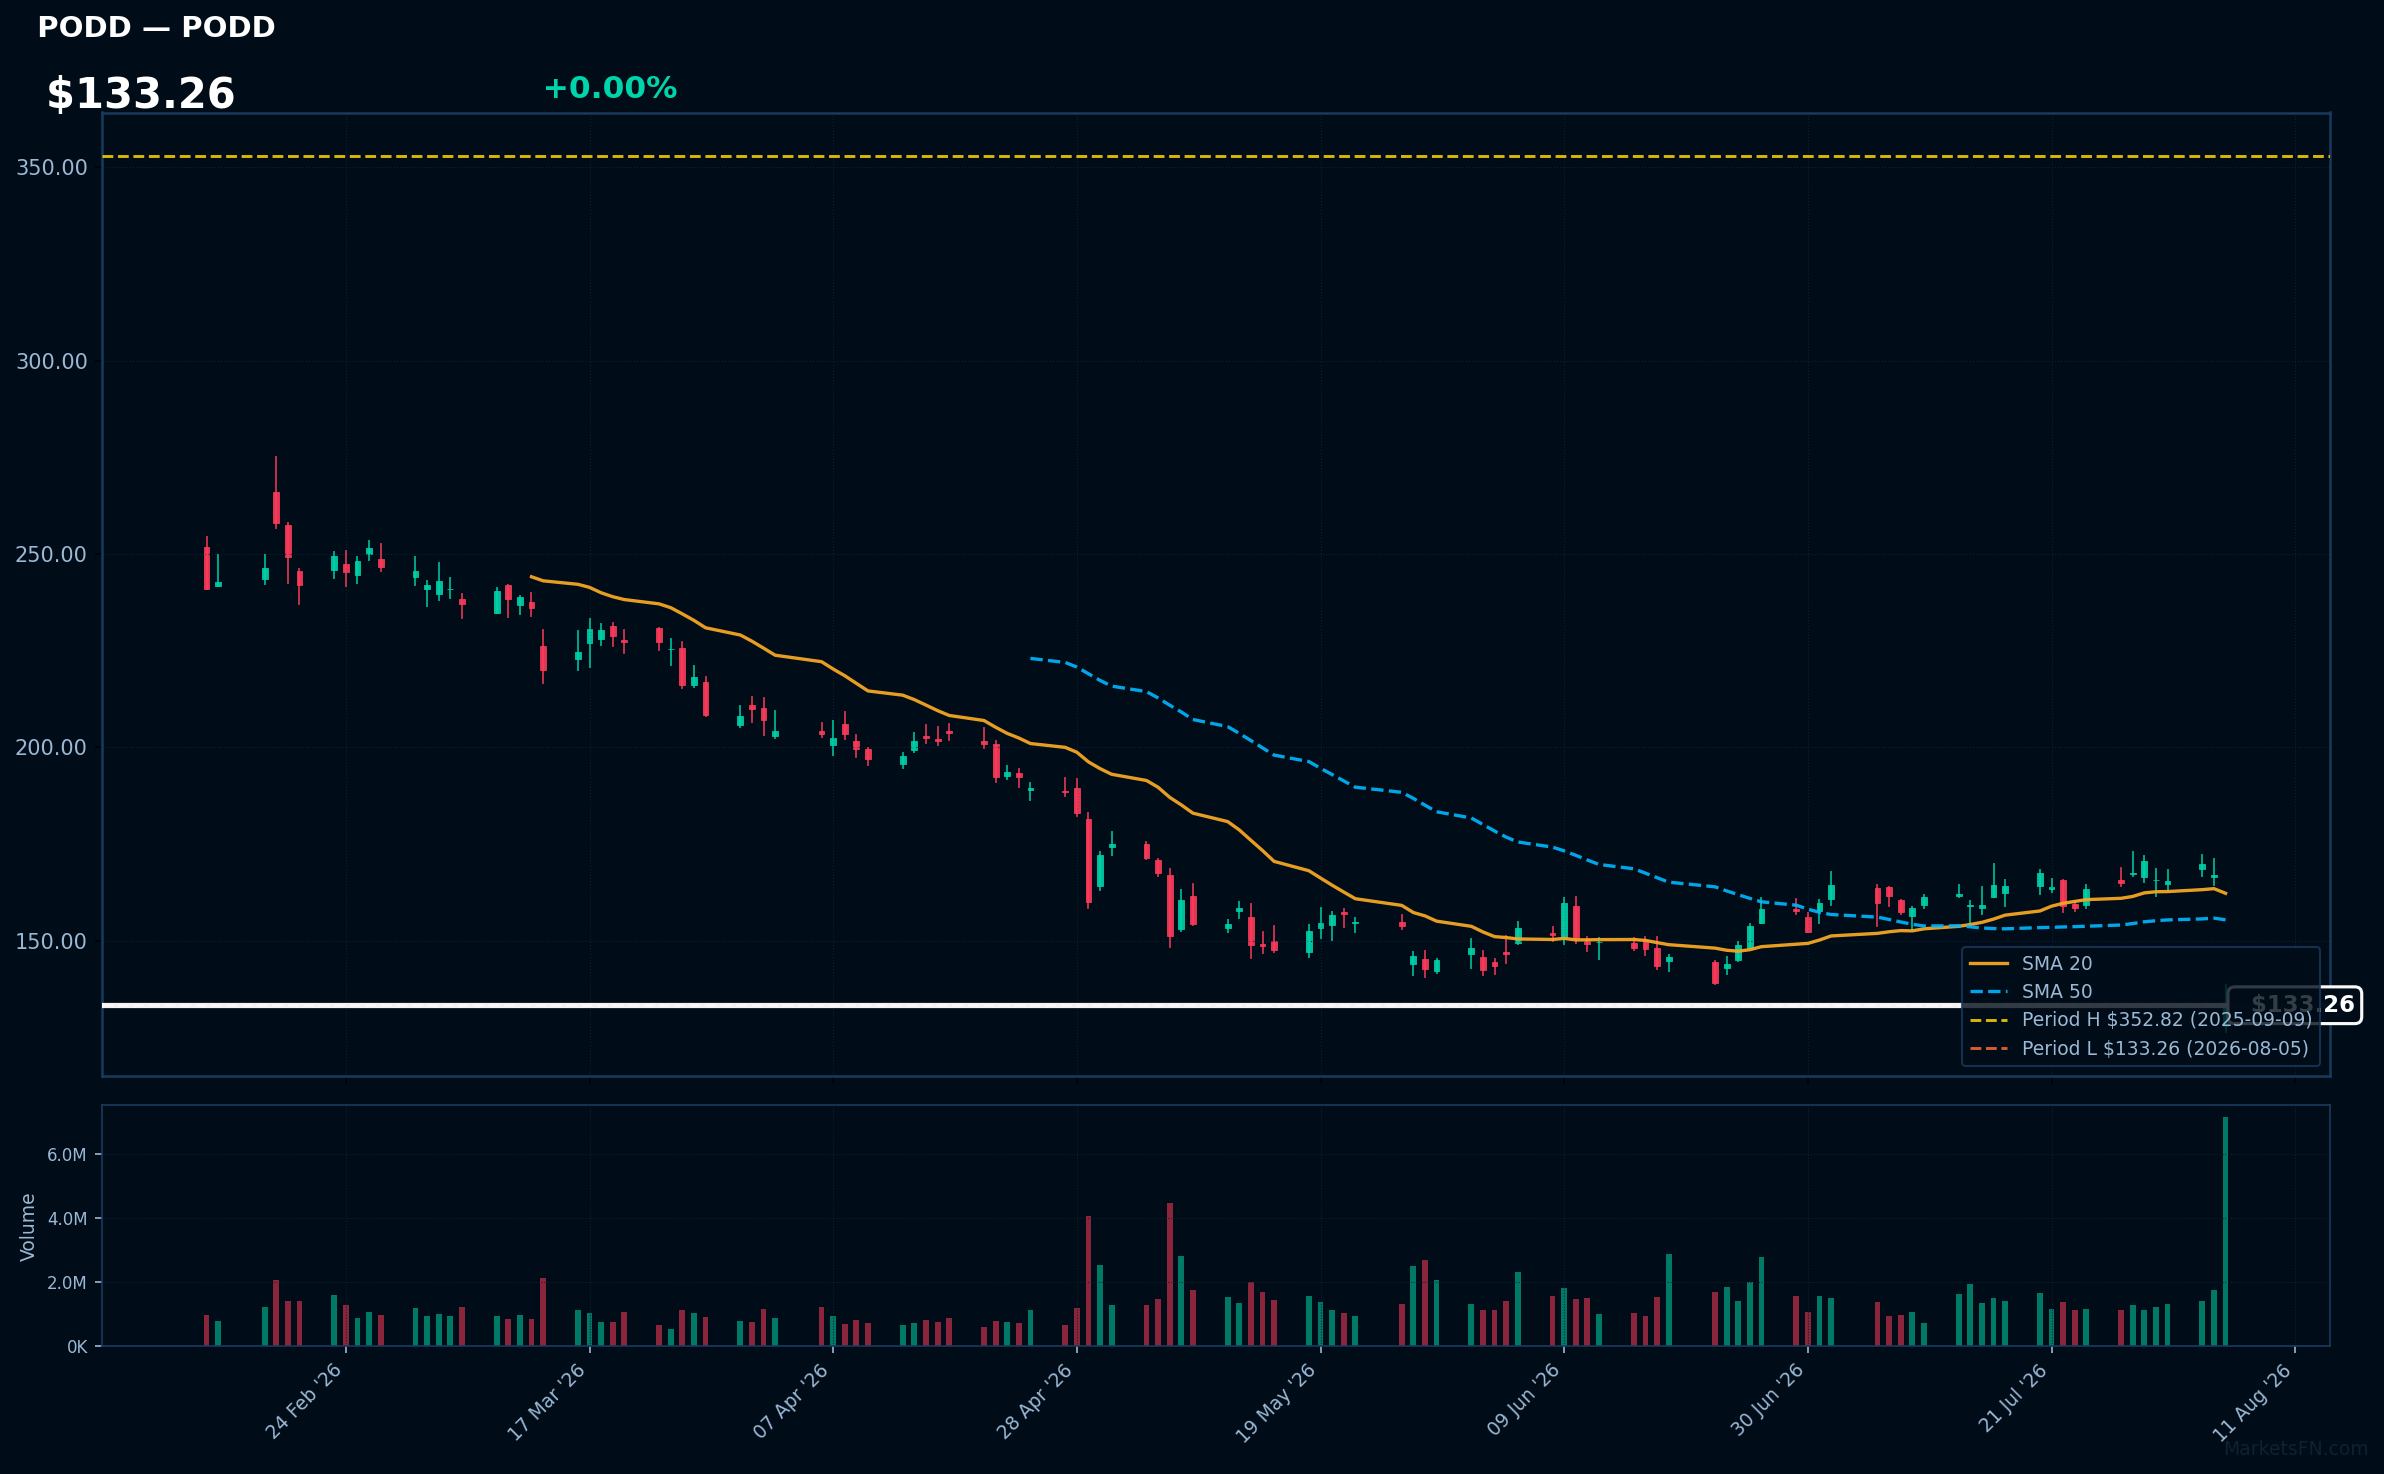The height and width of the screenshot is (1474, 2384).
Task: Click the 11 Aug '26 date label
Action: pos(2252,1402)
